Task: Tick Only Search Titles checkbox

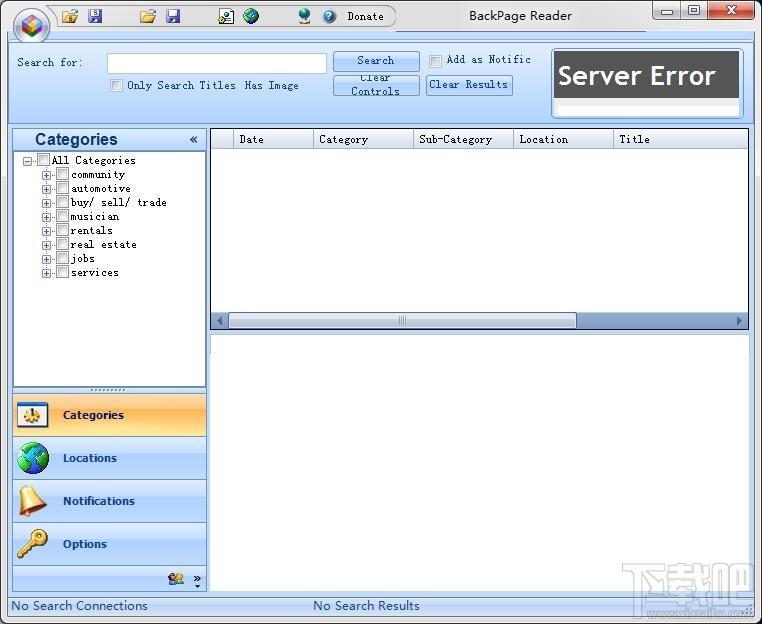Action: point(116,86)
